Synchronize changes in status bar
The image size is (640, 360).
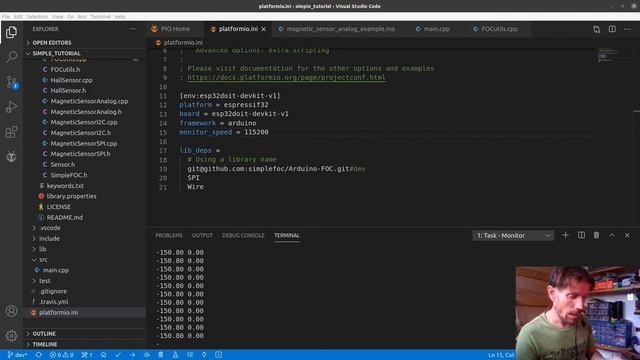pyautogui.click(x=39, y=355)
